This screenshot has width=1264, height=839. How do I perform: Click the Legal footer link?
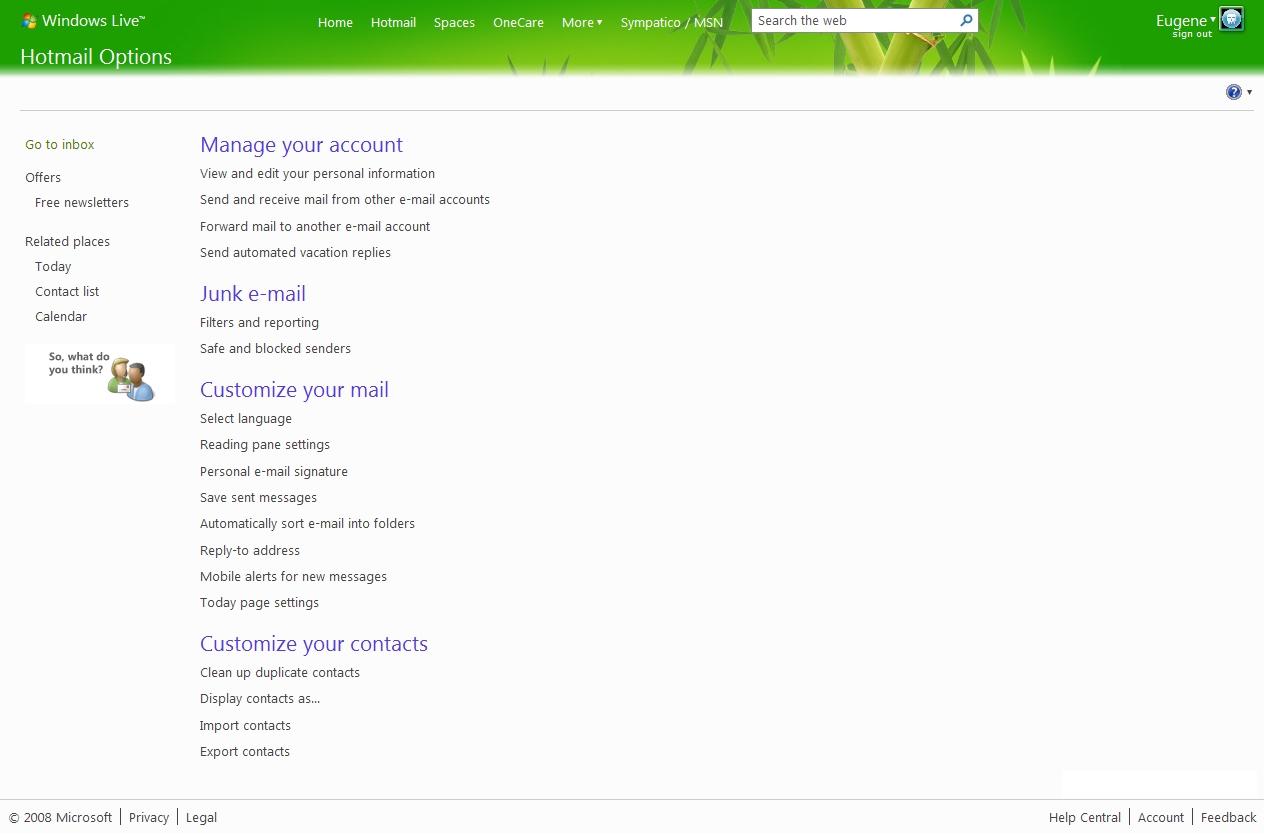pyautogui.click(x=201, y=817)
